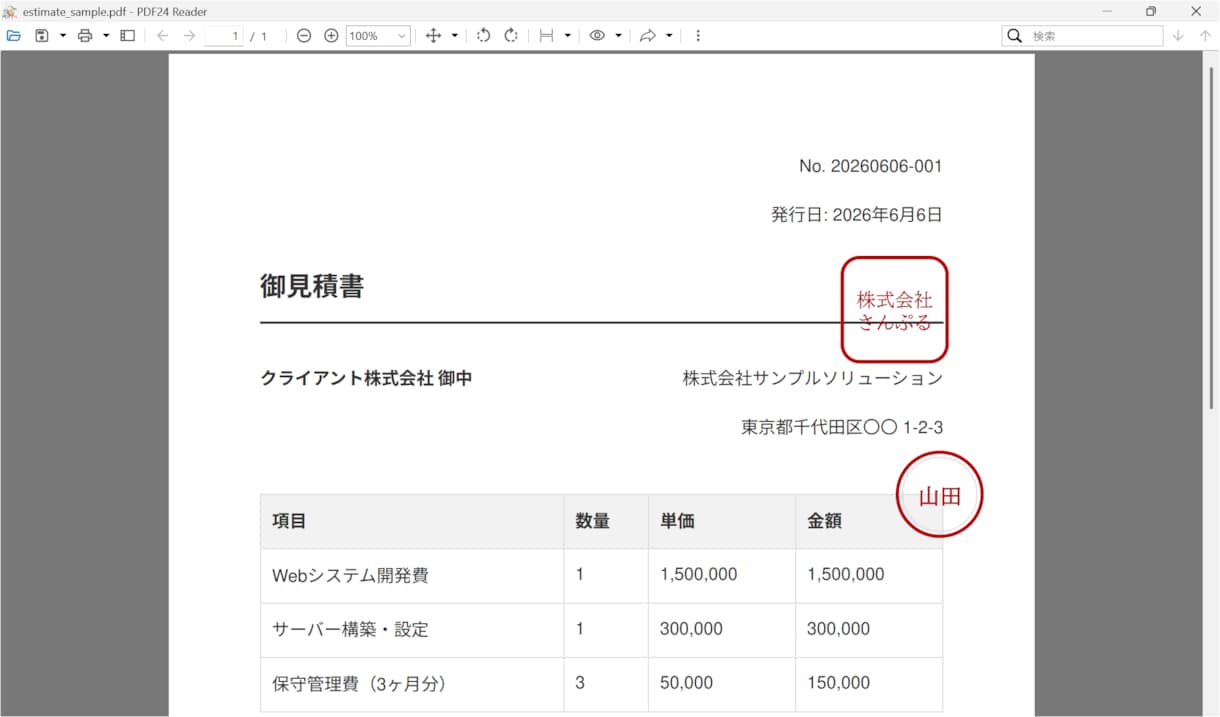
Task: Zoom out with the minus icon
Action: tap(304, 35)
